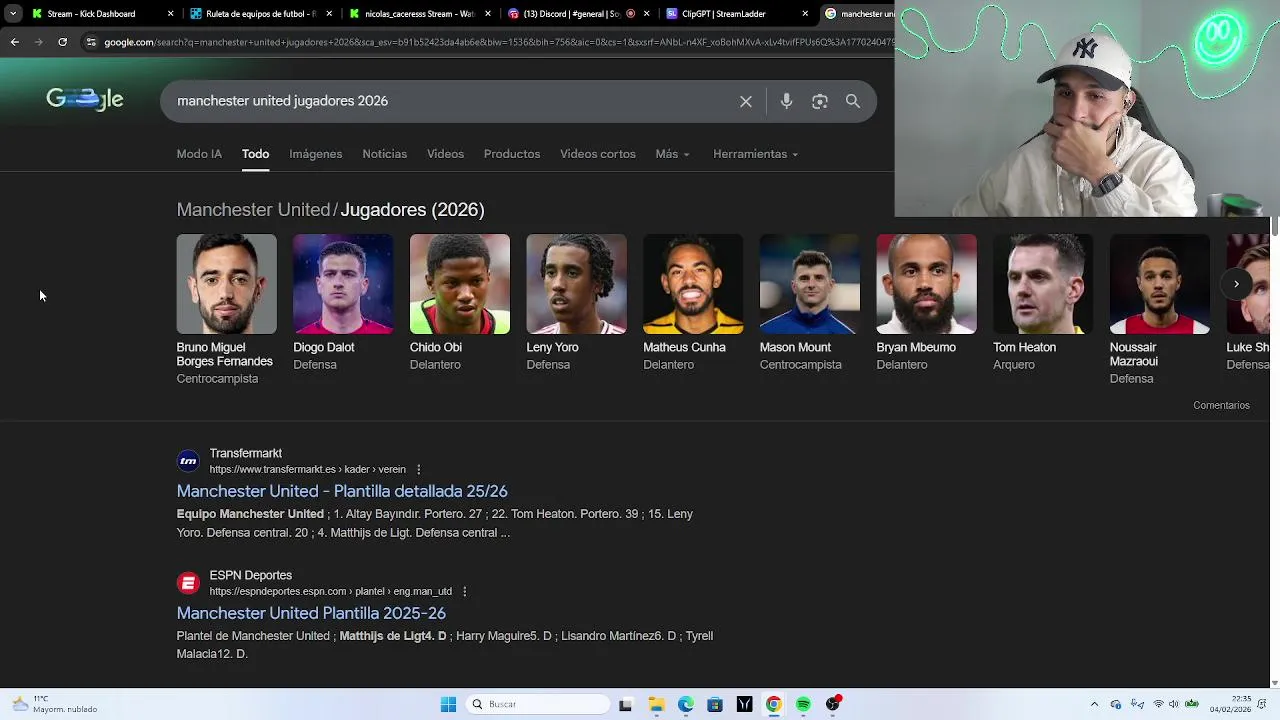Open Google Lens image search icon
The image size is (1280, 720).
pos(820,101)
